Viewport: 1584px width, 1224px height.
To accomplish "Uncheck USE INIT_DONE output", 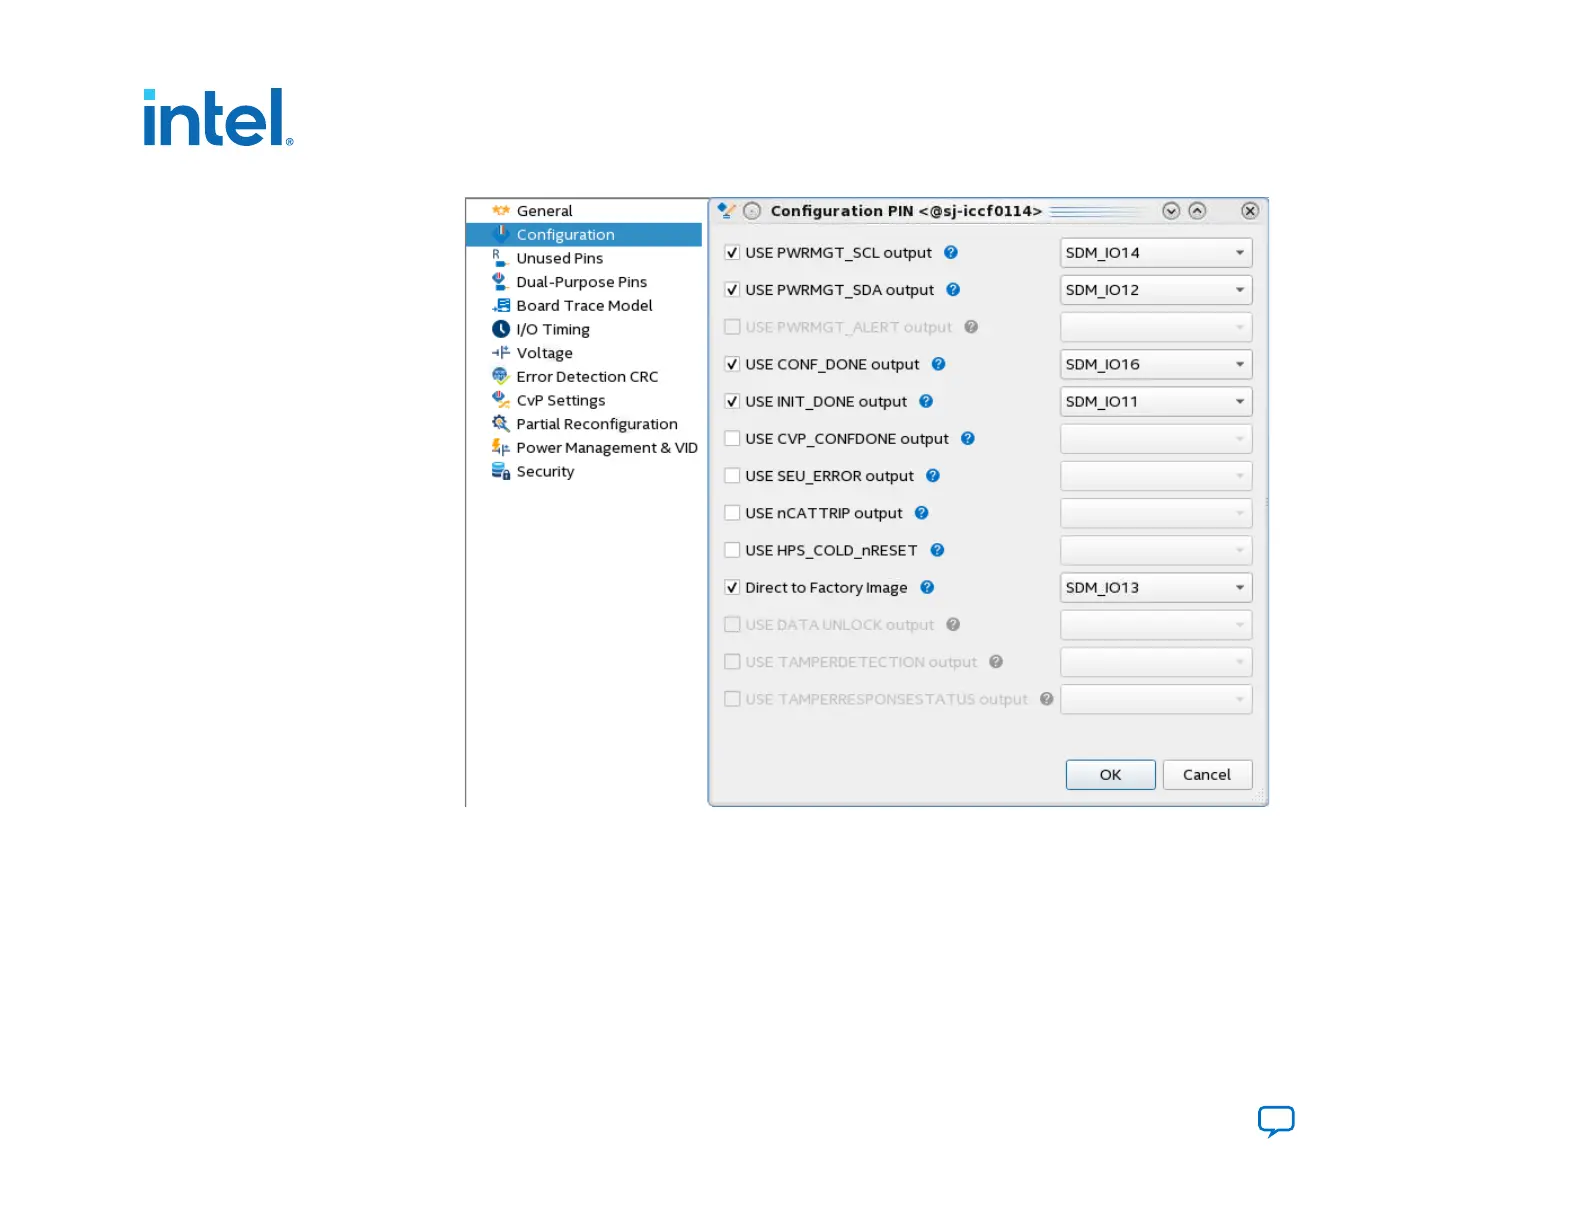I will [732, 401].
